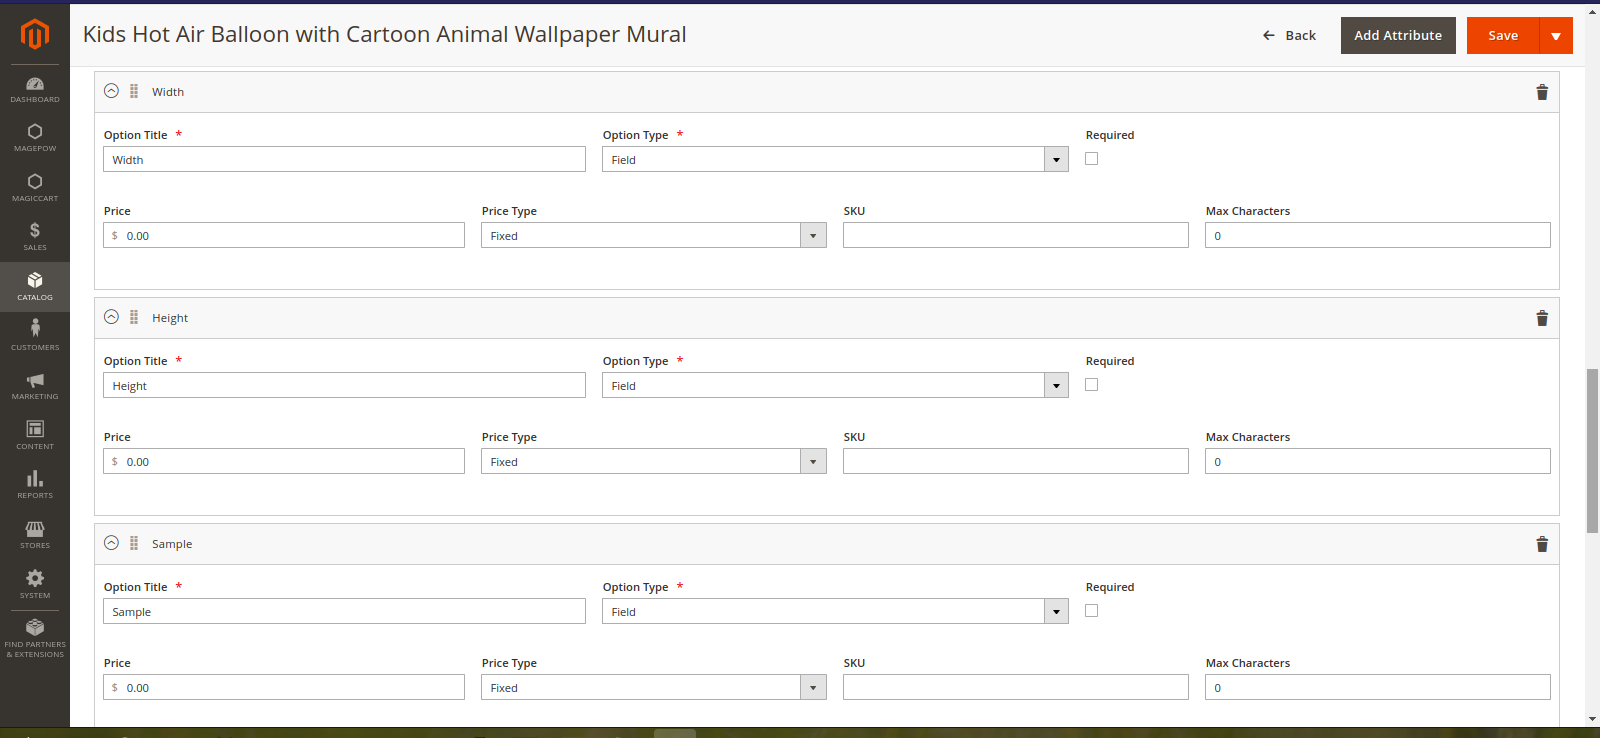Check Required box for Sample option
1600x738 pixels.
(1092, 611)
